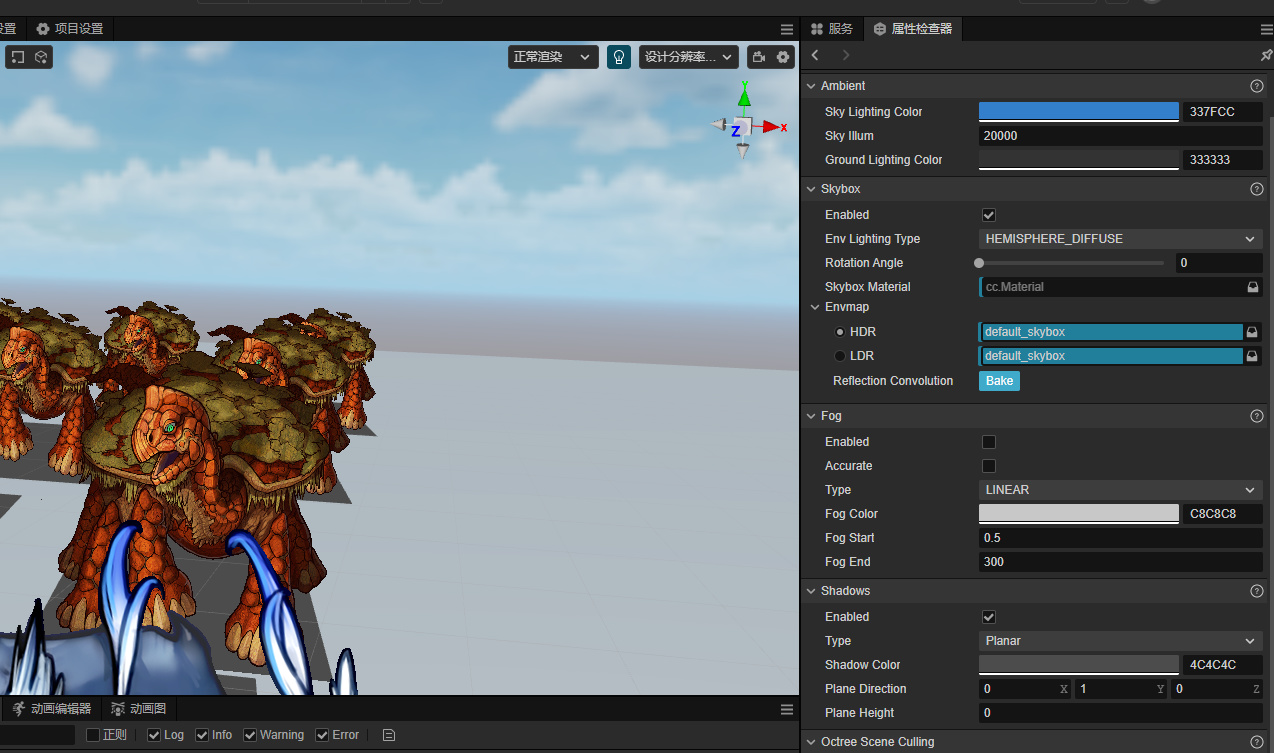Open help for Skybox section

coord(1257,189)
